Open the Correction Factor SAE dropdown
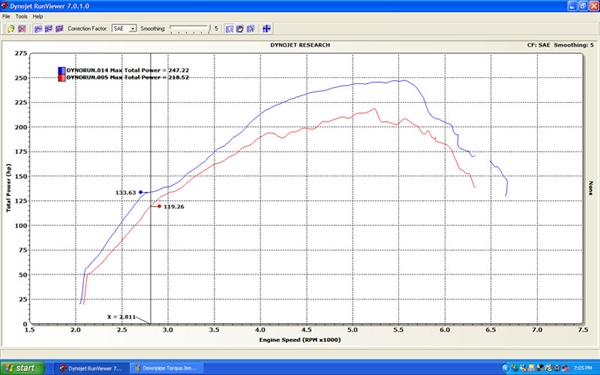The image size is (600, 375). (x=124, y=29)
